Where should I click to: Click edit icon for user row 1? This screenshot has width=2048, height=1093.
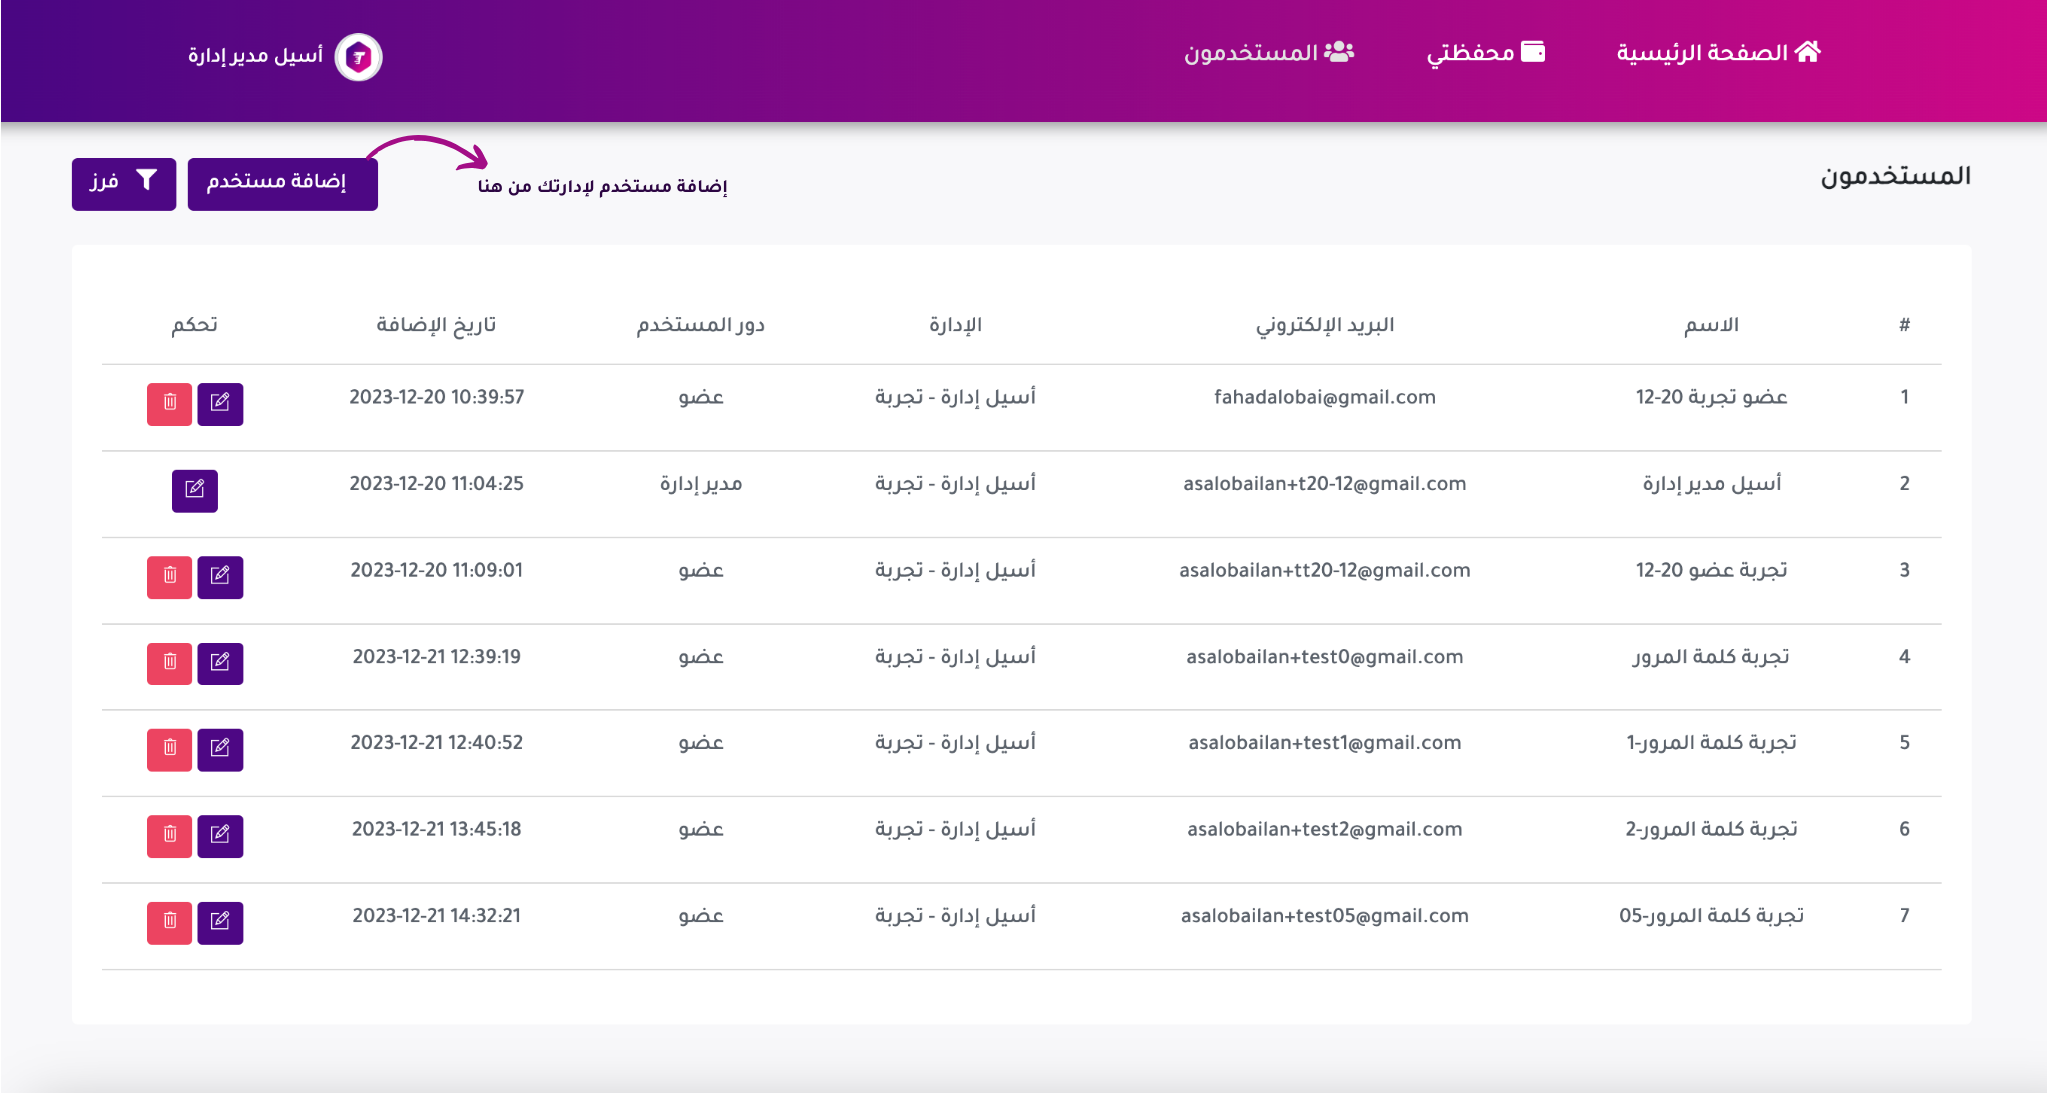[220, 404]
